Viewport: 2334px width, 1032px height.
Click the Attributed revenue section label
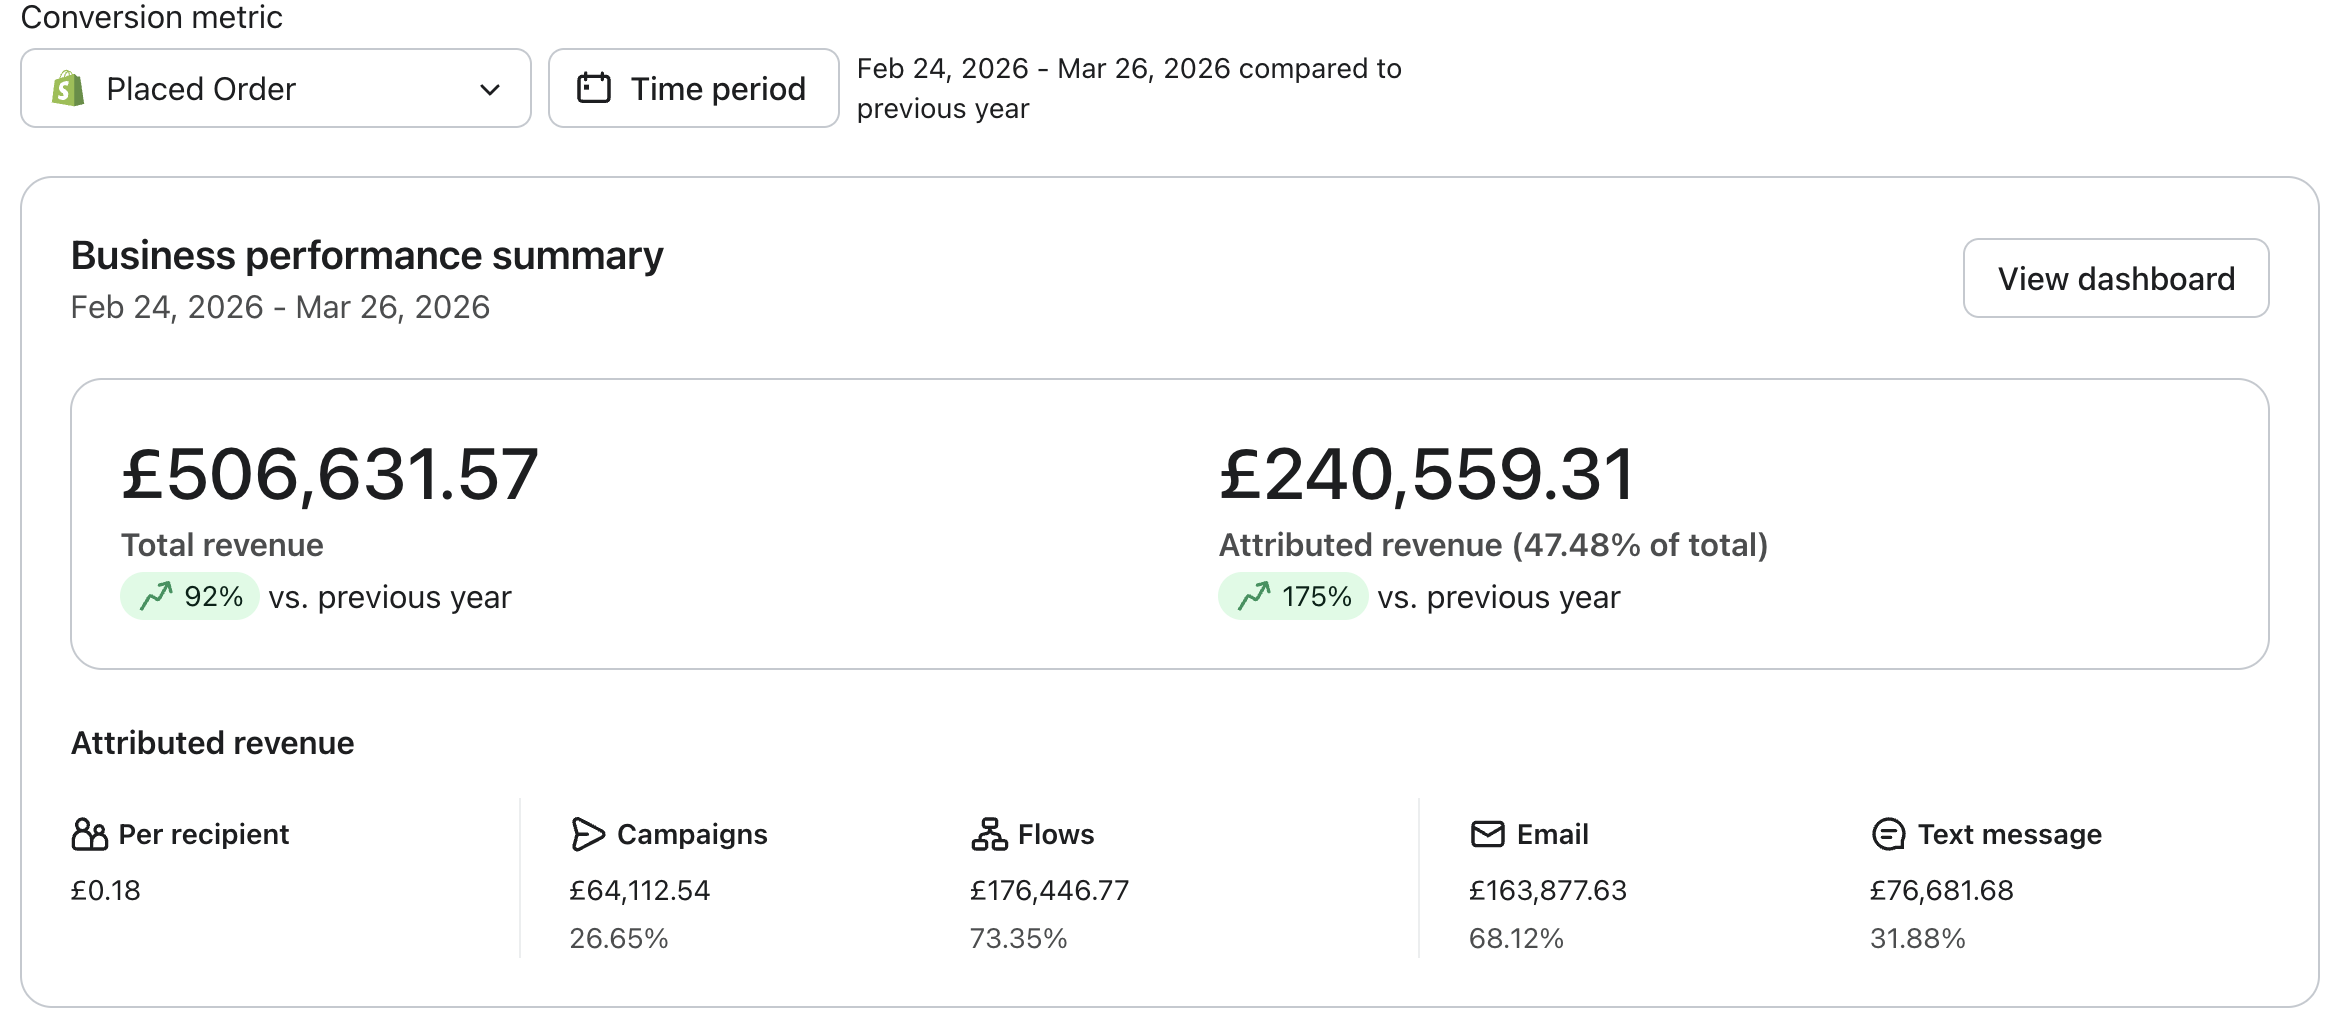(211, 742)
